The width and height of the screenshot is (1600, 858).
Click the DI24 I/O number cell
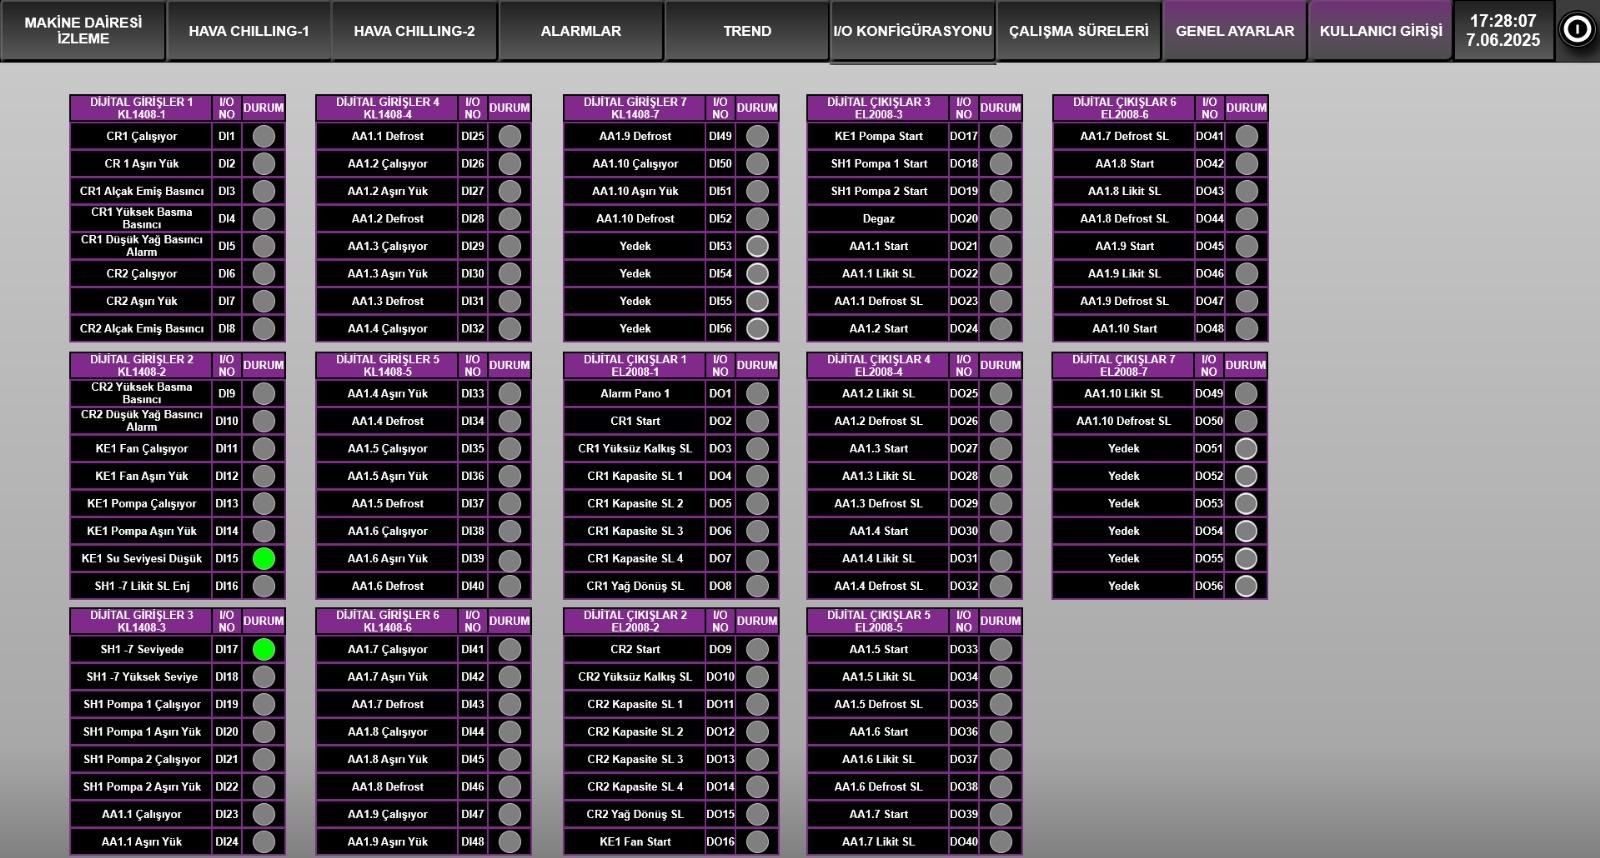227,842
